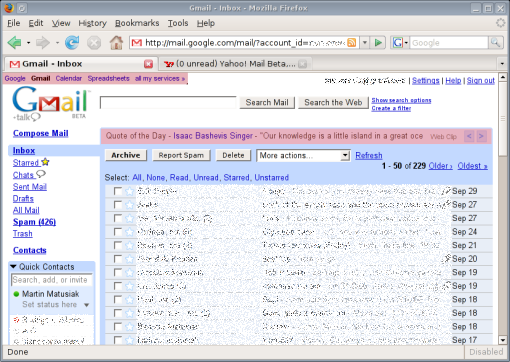Screen dimensions: 510x362
Task: Check the box for the first Sep 19 message
Action: coord(117,273)
